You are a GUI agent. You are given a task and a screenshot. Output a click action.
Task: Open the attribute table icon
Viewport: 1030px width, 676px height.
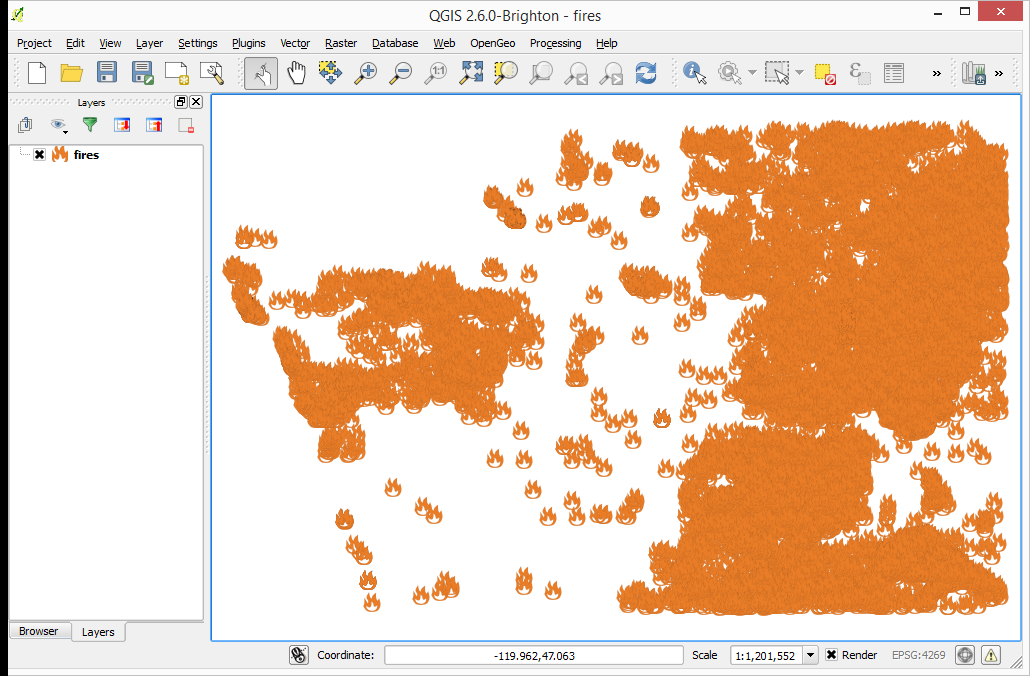pos(893,73)
